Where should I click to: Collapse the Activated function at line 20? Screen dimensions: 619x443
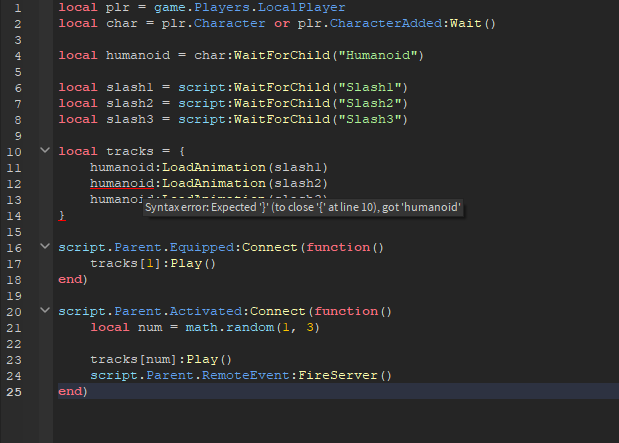(45, 310)
